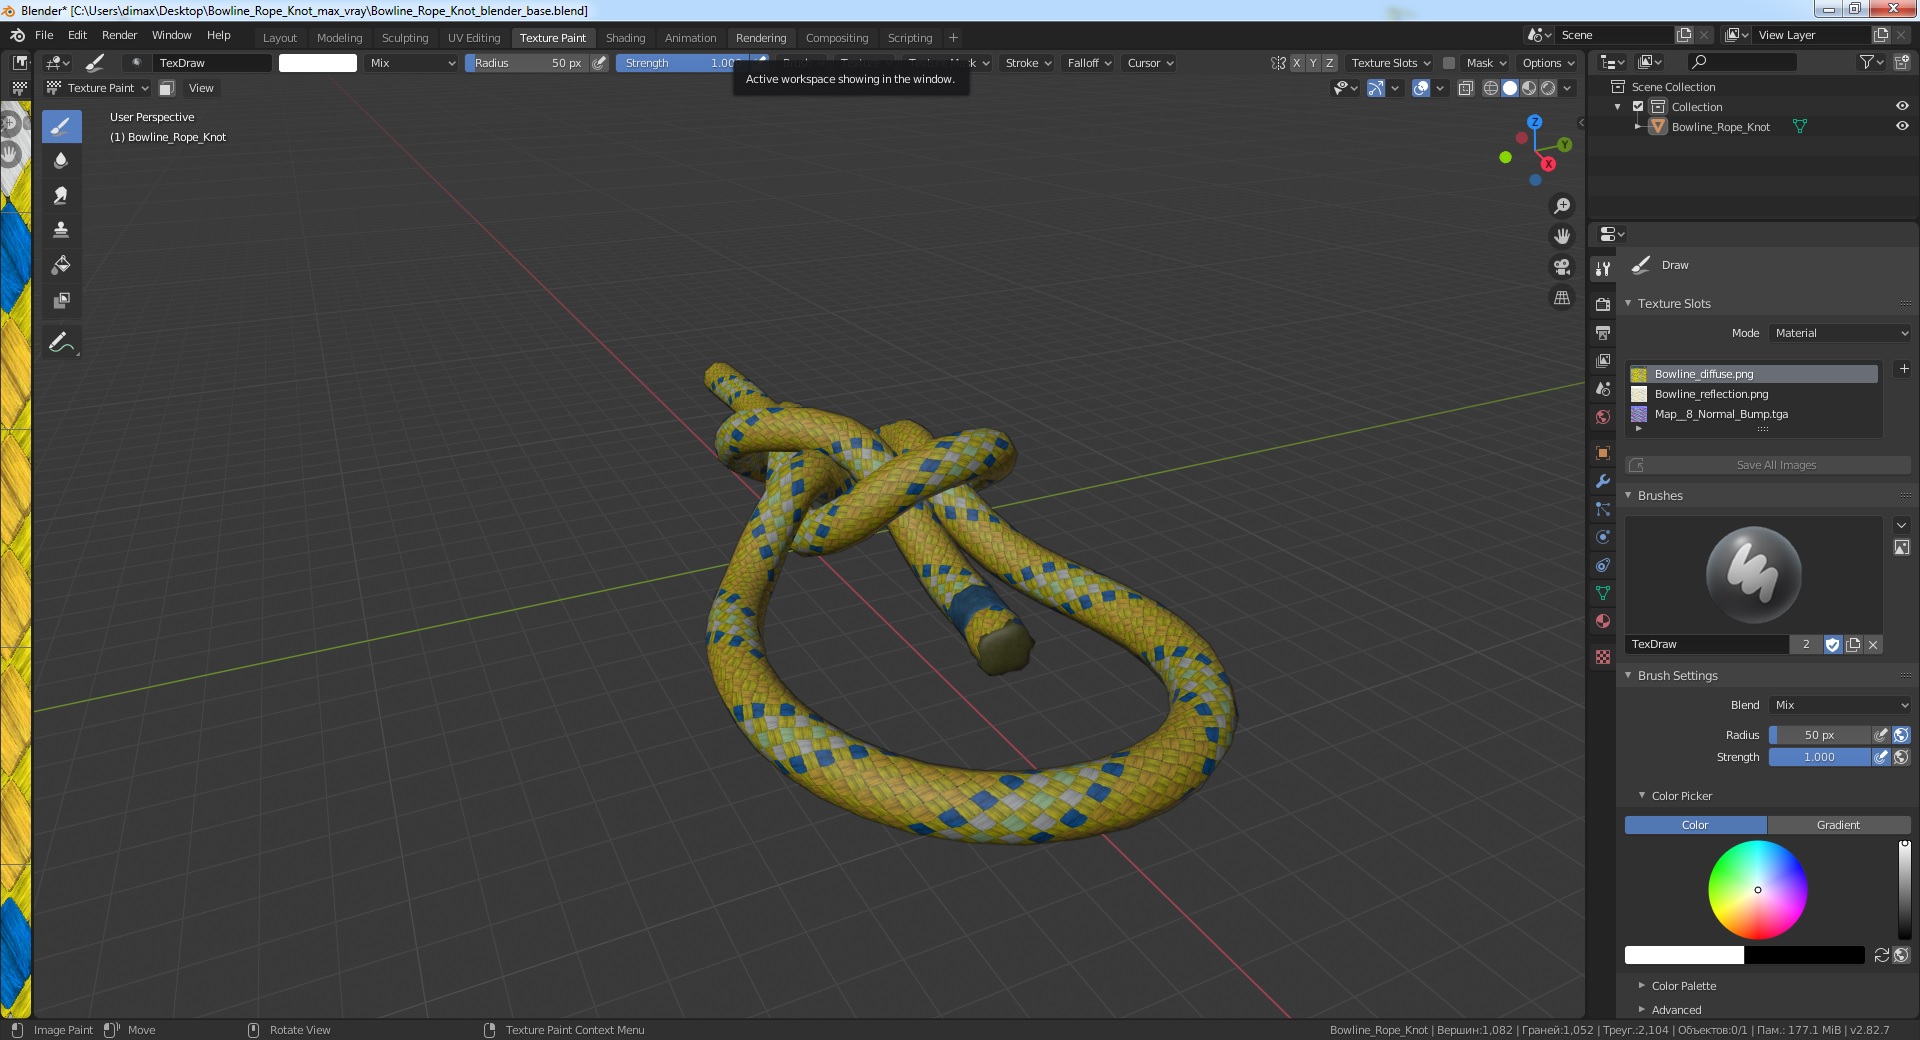
Task: Switch to wireframe viewport shading
Action: point(1490,88)
